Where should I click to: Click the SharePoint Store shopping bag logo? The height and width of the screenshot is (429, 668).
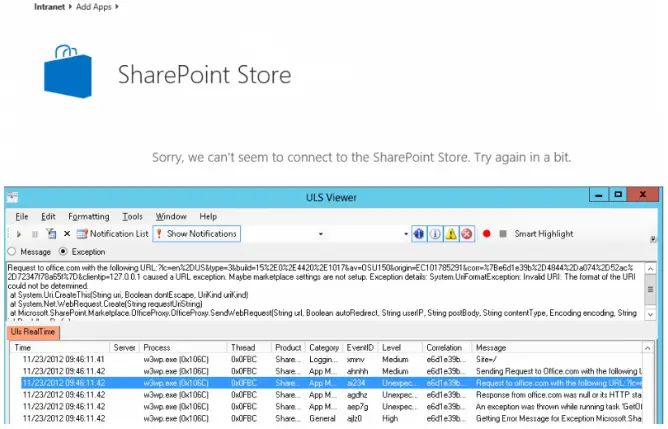coord(68,71)
